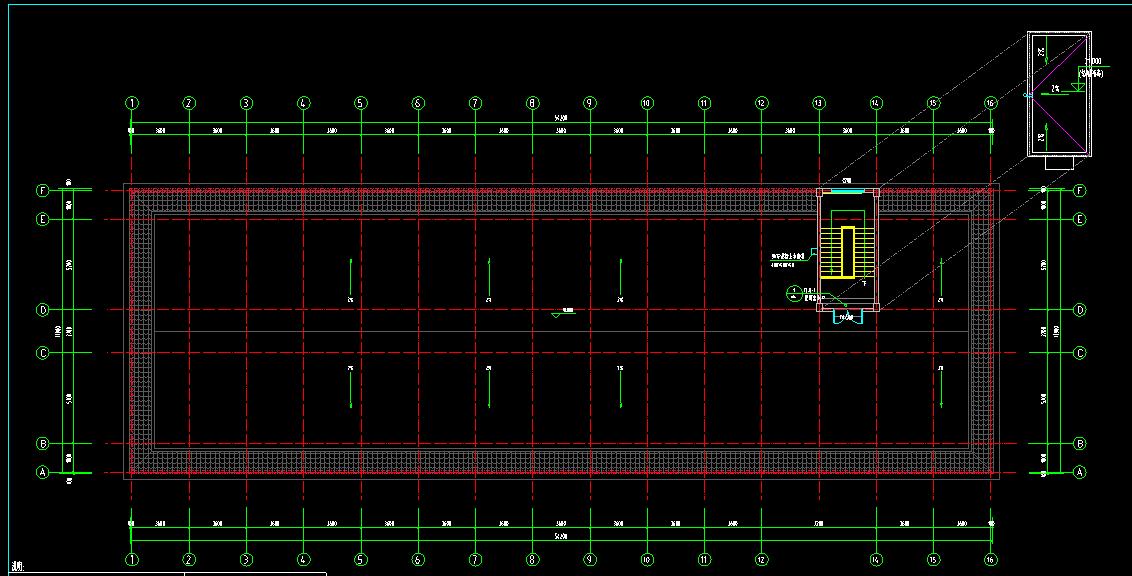Click the top grid bubble numbered 1
The width and height of the screenshot is (1132, 576).
pos(132,103)
